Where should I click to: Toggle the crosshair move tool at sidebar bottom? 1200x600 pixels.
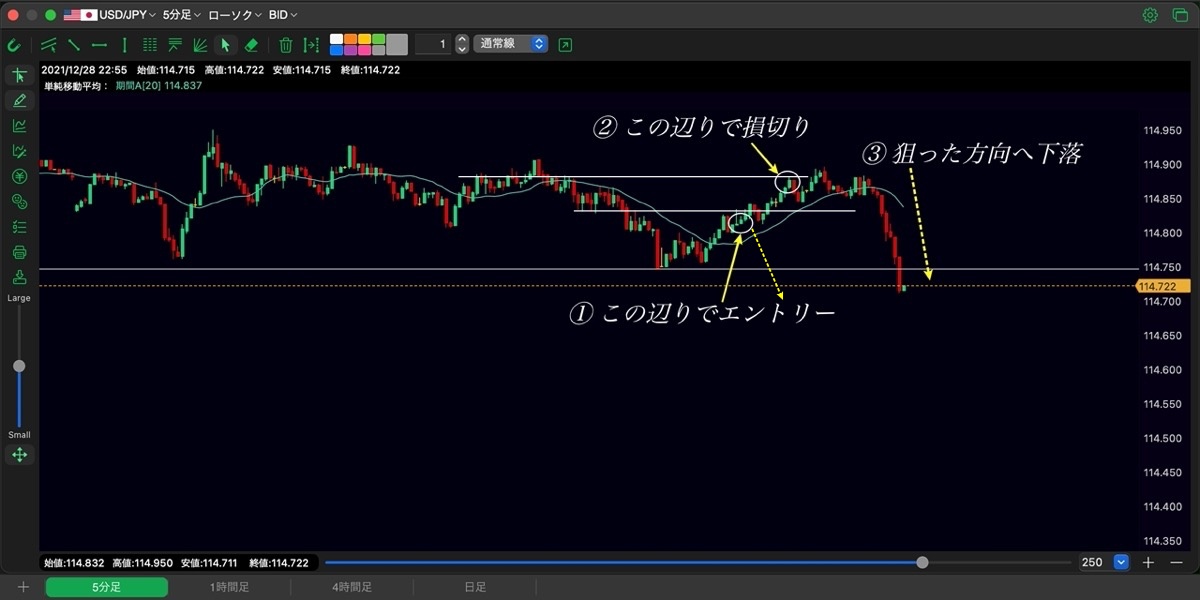pyautogui.click(x=19, y=455)
